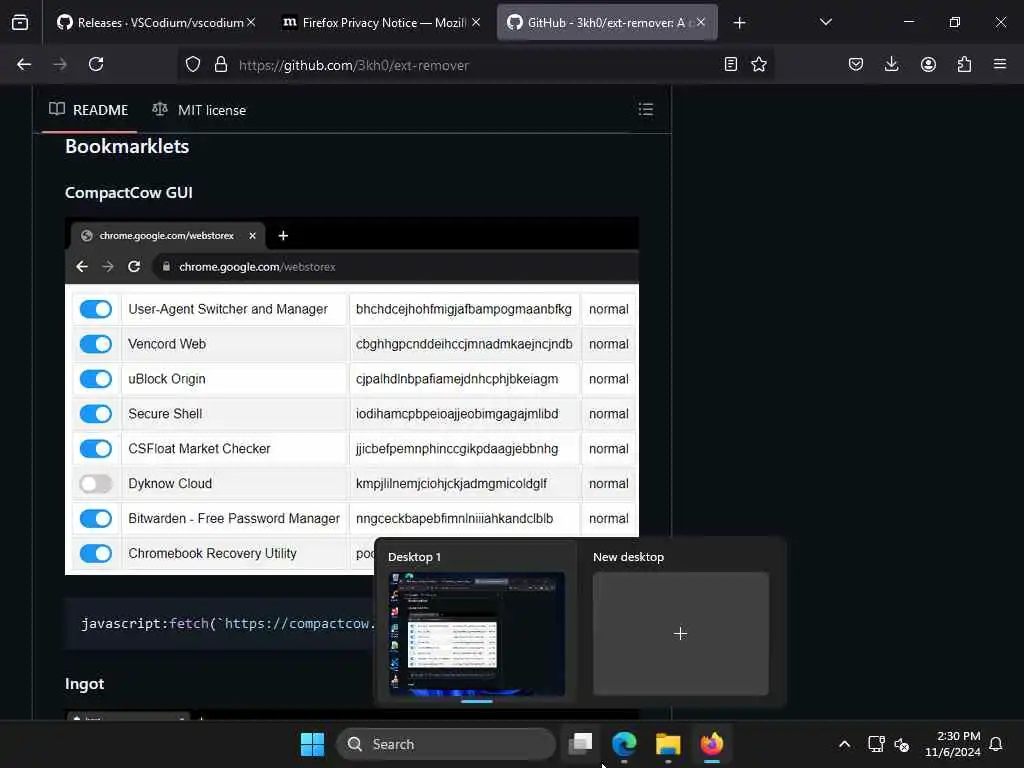Select the README tab
The height and width of the screenshot is (768, 1024).
click(89, 110)
